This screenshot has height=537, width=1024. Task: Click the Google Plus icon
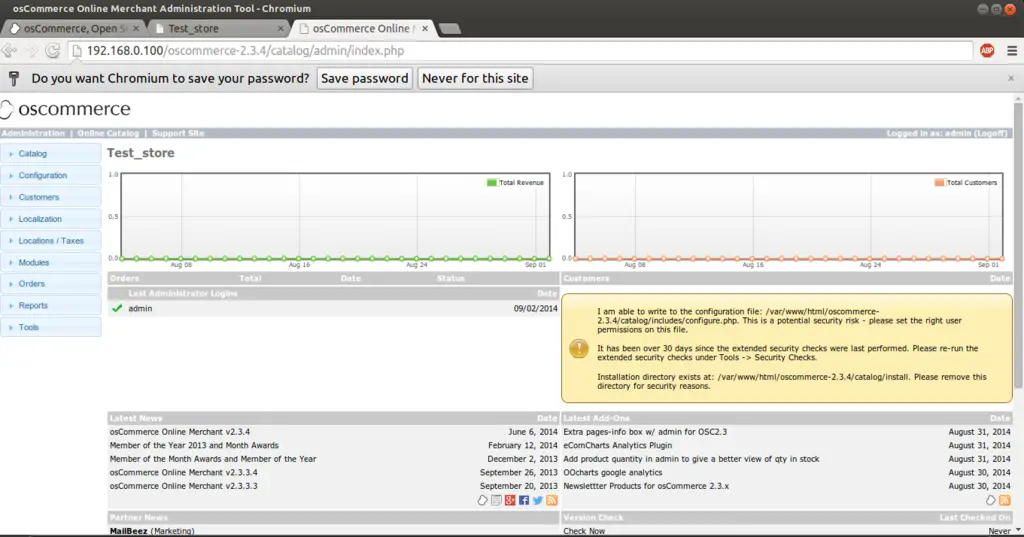pyautogui.click(x=510, y=500)
